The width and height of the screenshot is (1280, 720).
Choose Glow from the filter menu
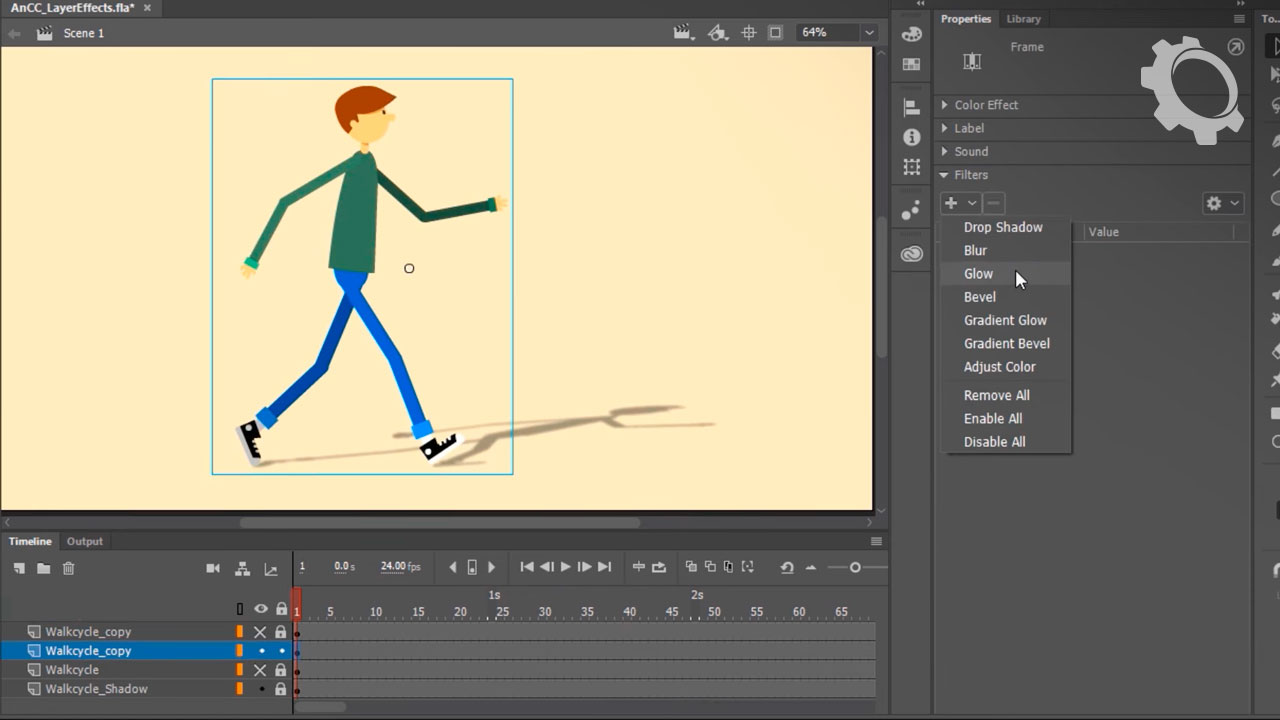coord(978,274)
